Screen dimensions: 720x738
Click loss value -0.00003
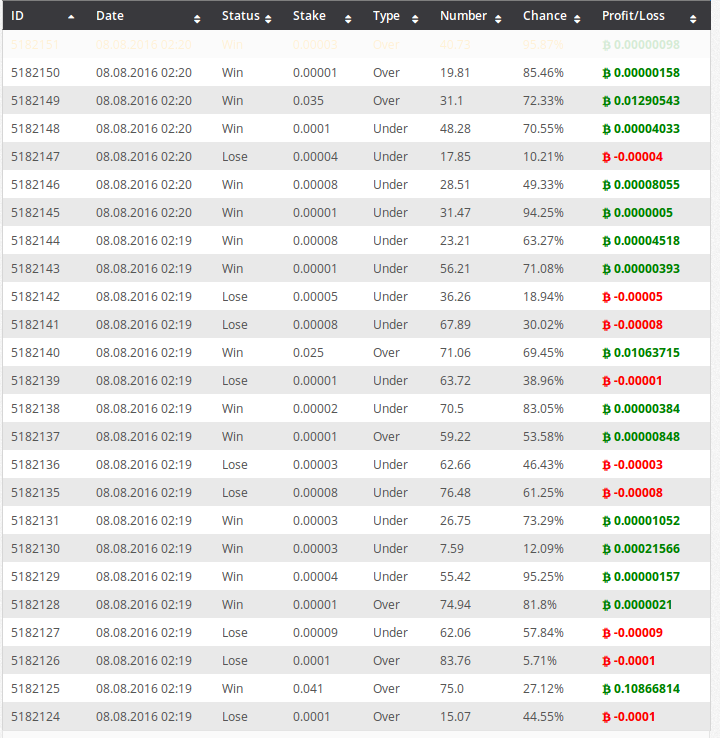point(638,465)
